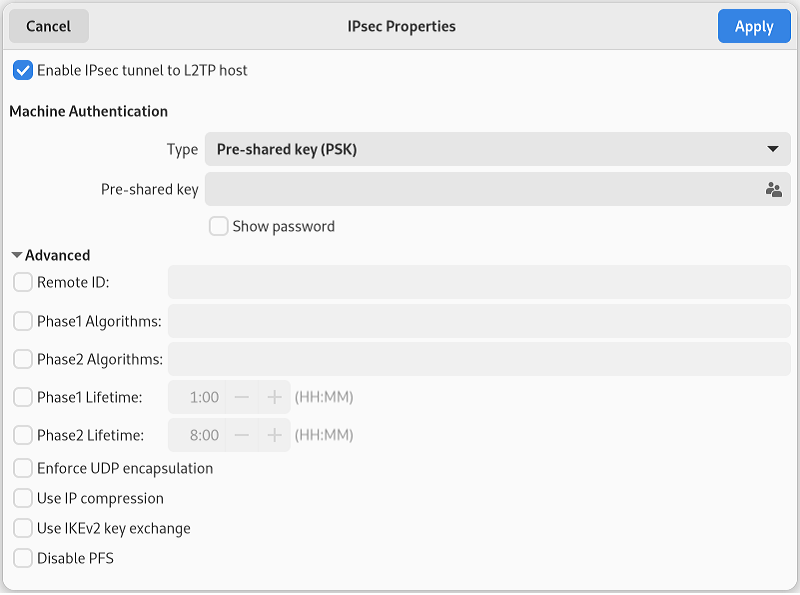
Task: Click the Phase2 Lifetime plus icon
Action: (x=274, y=435)
